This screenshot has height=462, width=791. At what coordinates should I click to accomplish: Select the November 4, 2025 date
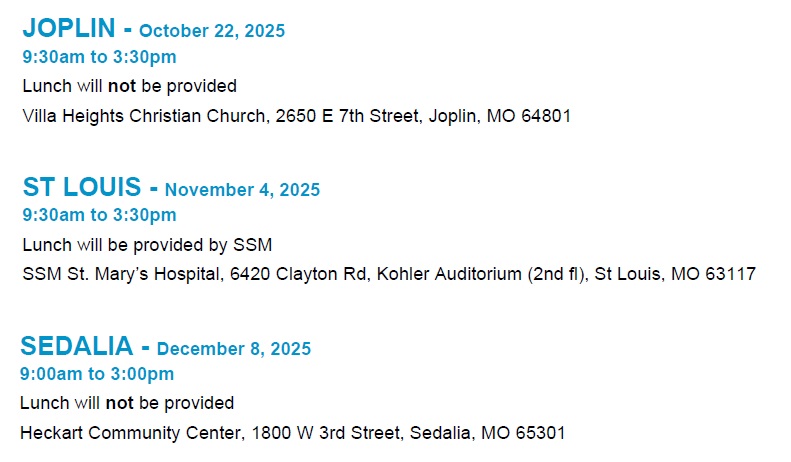(242, 189)
